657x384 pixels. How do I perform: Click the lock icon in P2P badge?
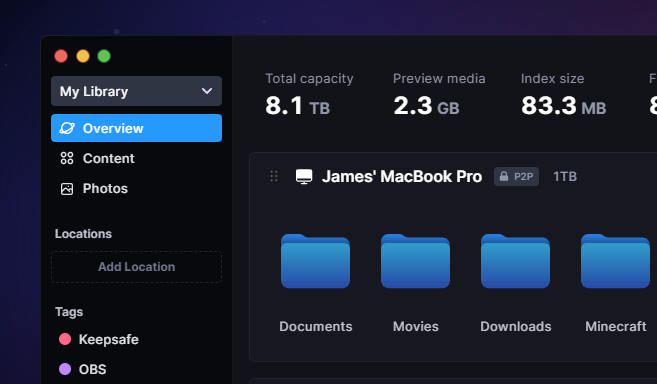point(504,176)
